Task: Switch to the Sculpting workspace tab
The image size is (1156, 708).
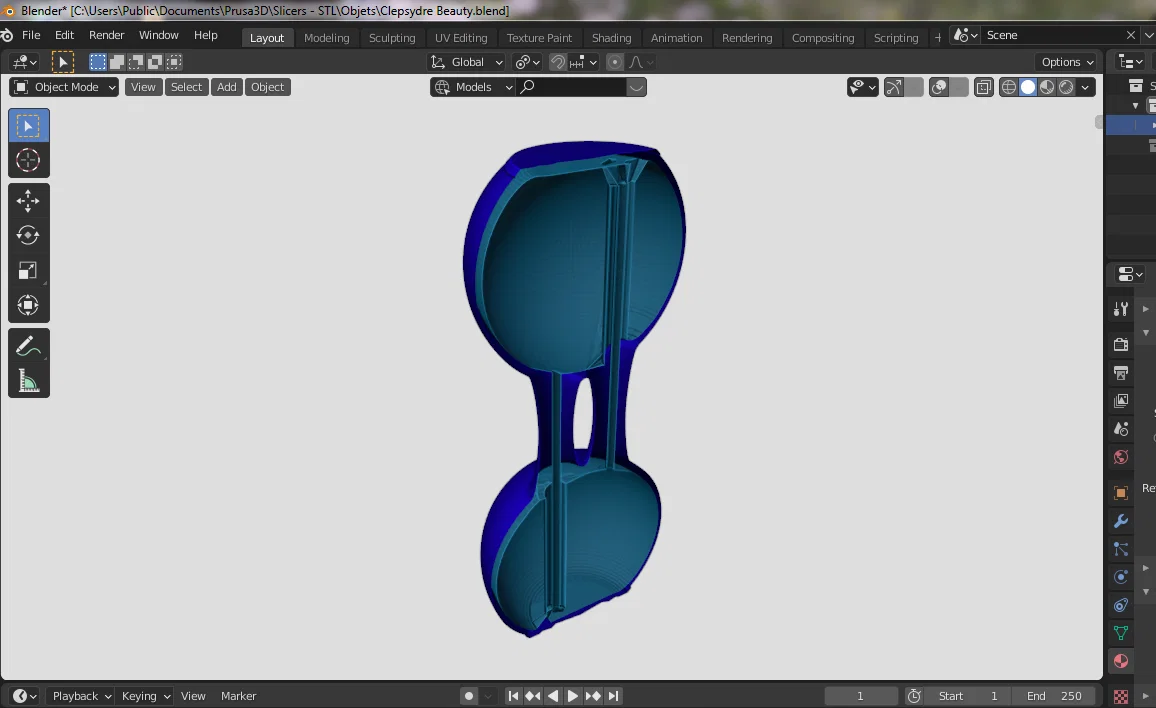Action: point(391,38)
